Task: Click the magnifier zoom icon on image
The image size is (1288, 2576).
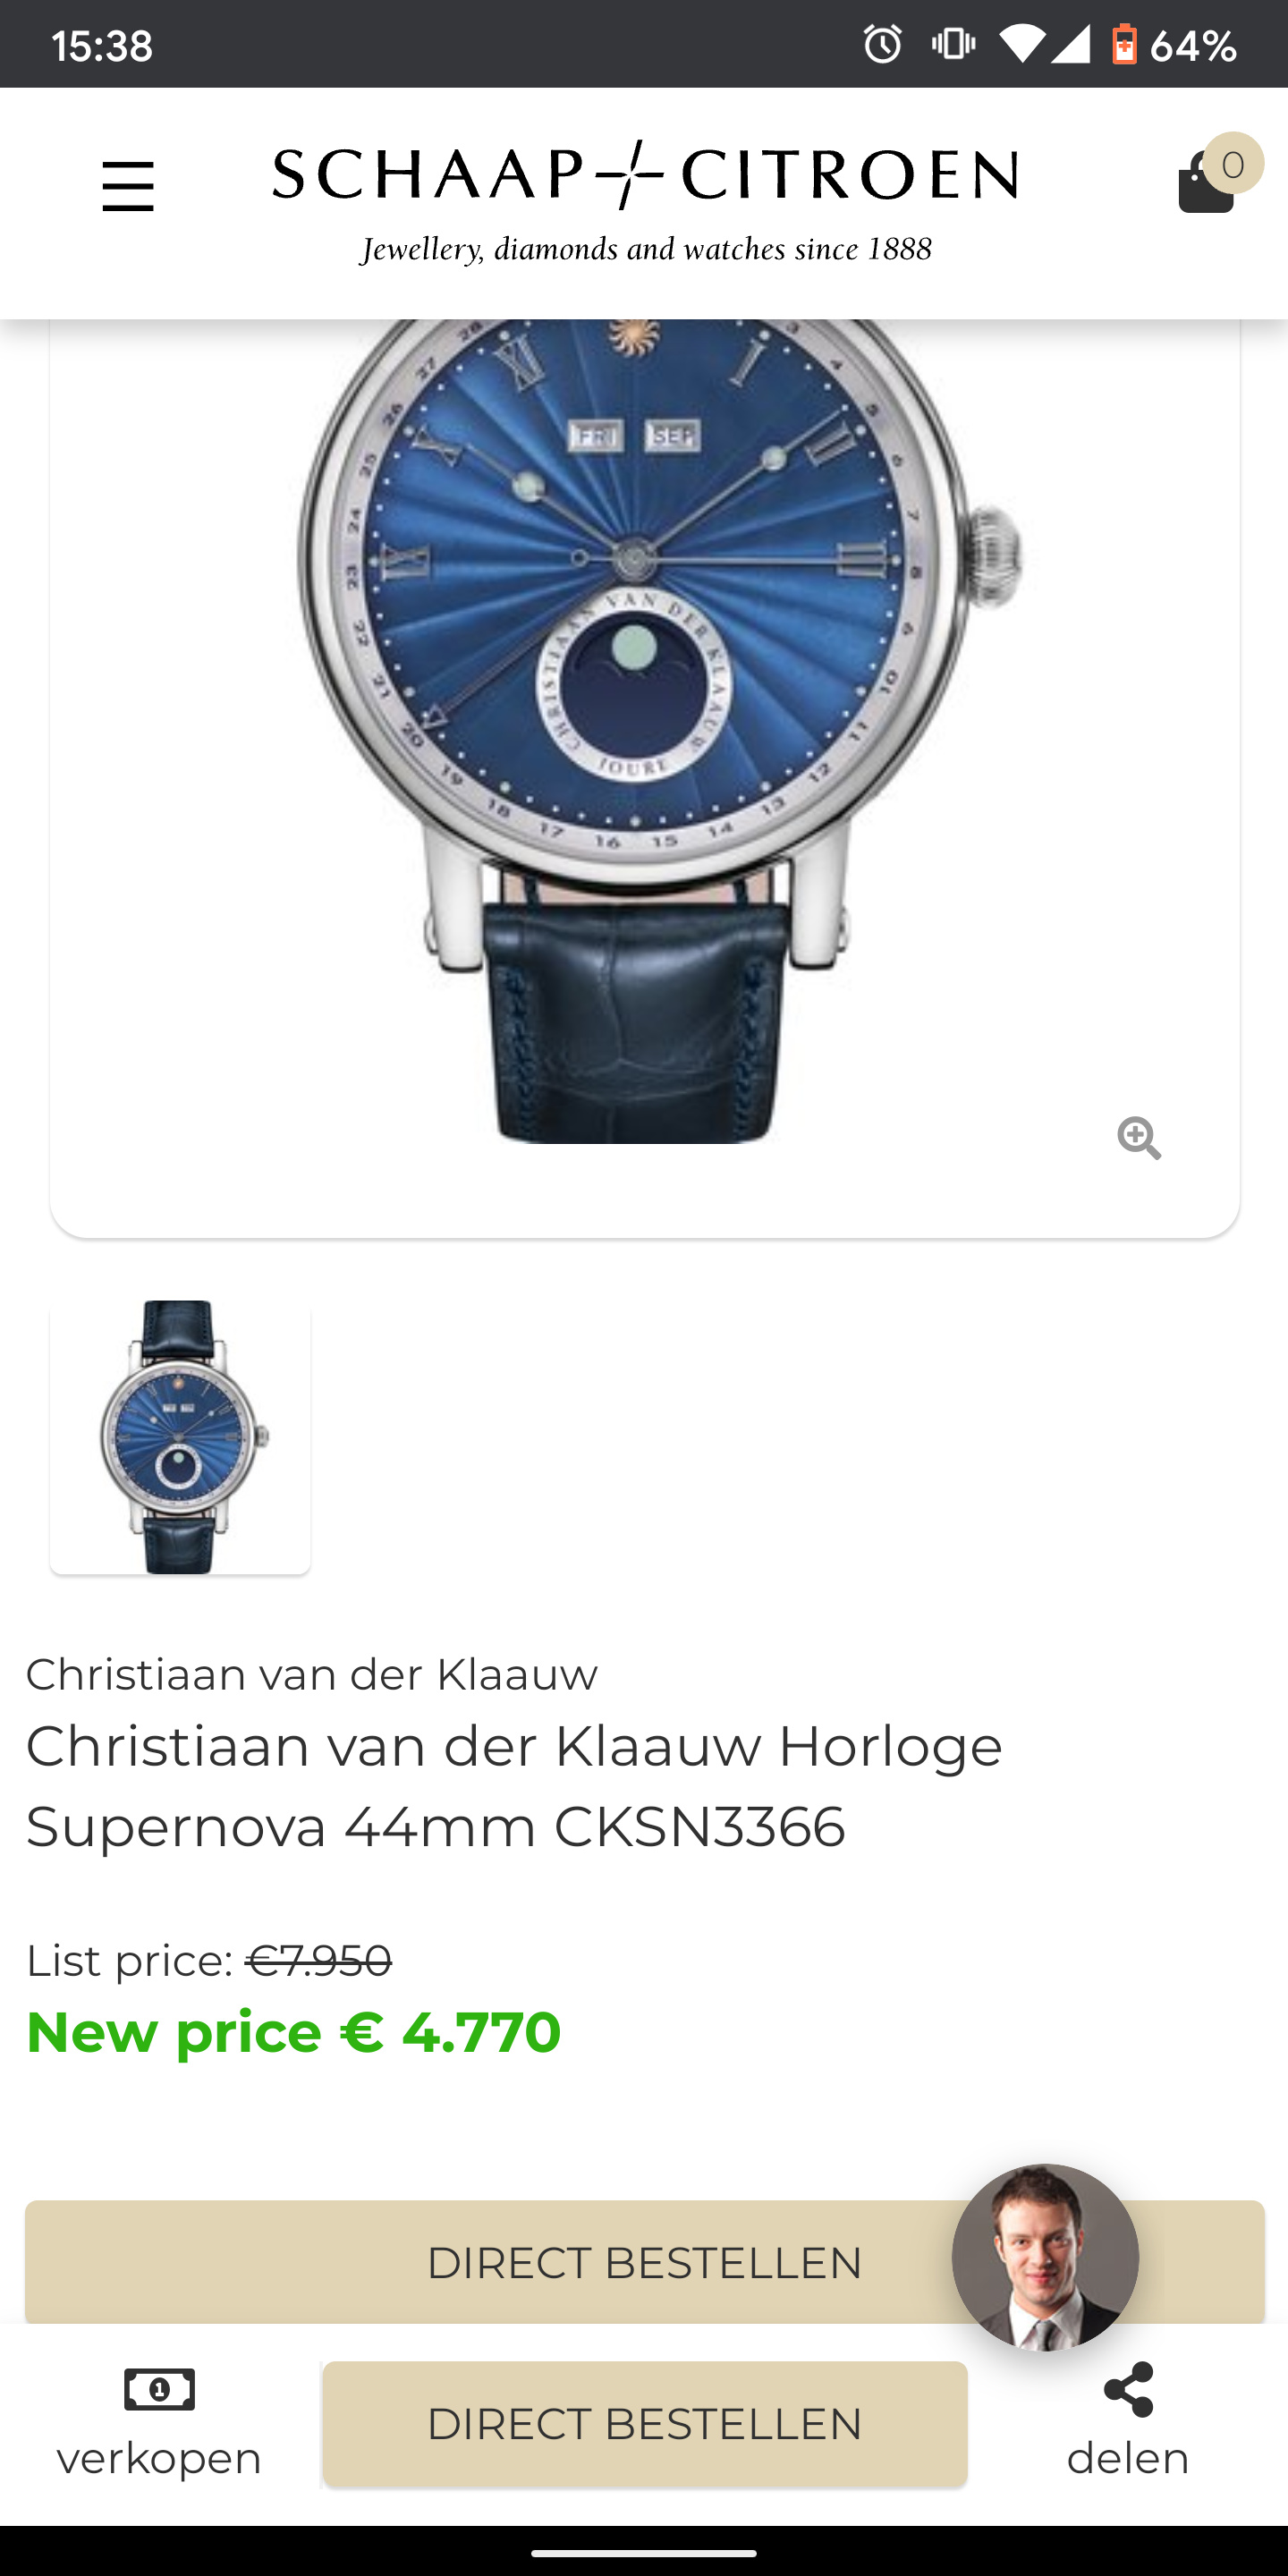Action: (1139, 1138)
